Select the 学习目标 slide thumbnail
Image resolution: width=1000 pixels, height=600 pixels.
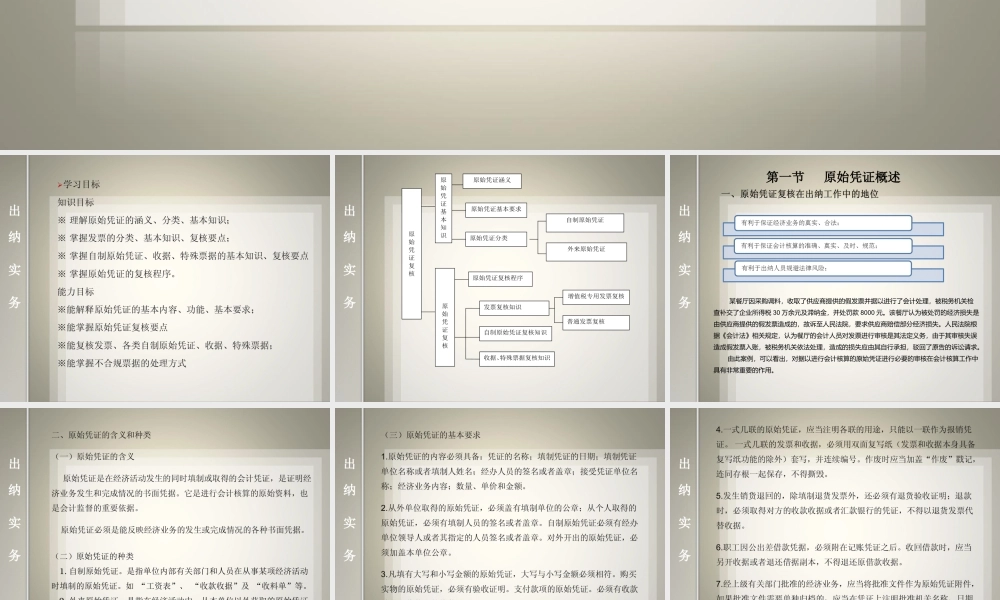(163, 275)
